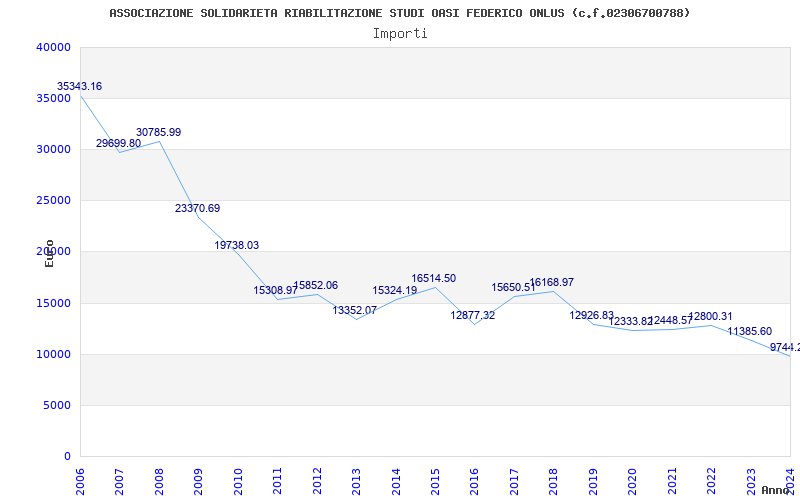This screenshot has height=500, width=800.
Task: Select data label 15308.97
Action: click(276, 290)
